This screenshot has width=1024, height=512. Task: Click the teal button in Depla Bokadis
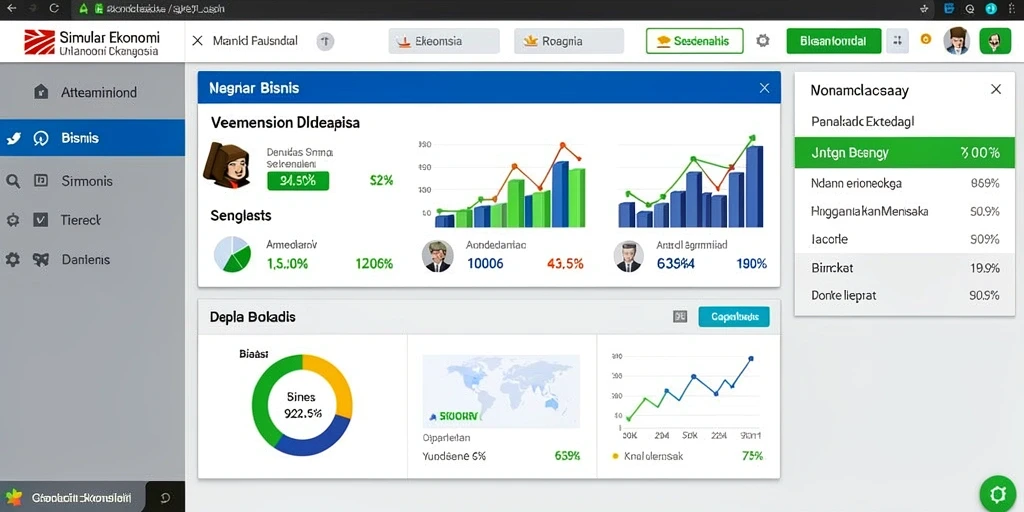(734, 317)
